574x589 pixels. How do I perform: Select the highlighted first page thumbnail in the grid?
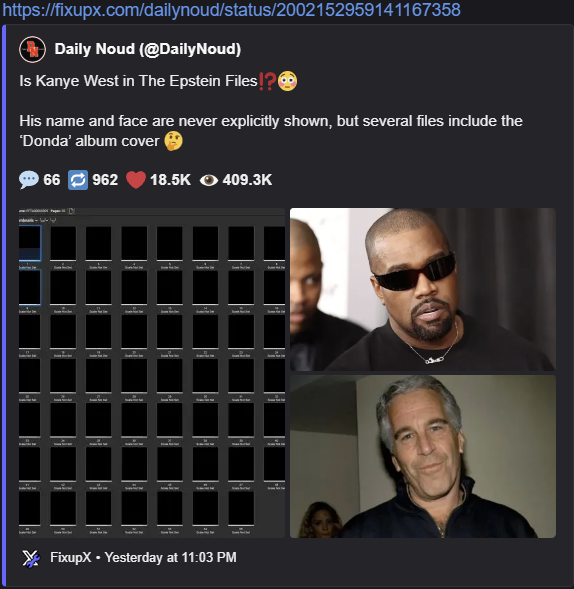pyautogui.click(x=30, y=243)
